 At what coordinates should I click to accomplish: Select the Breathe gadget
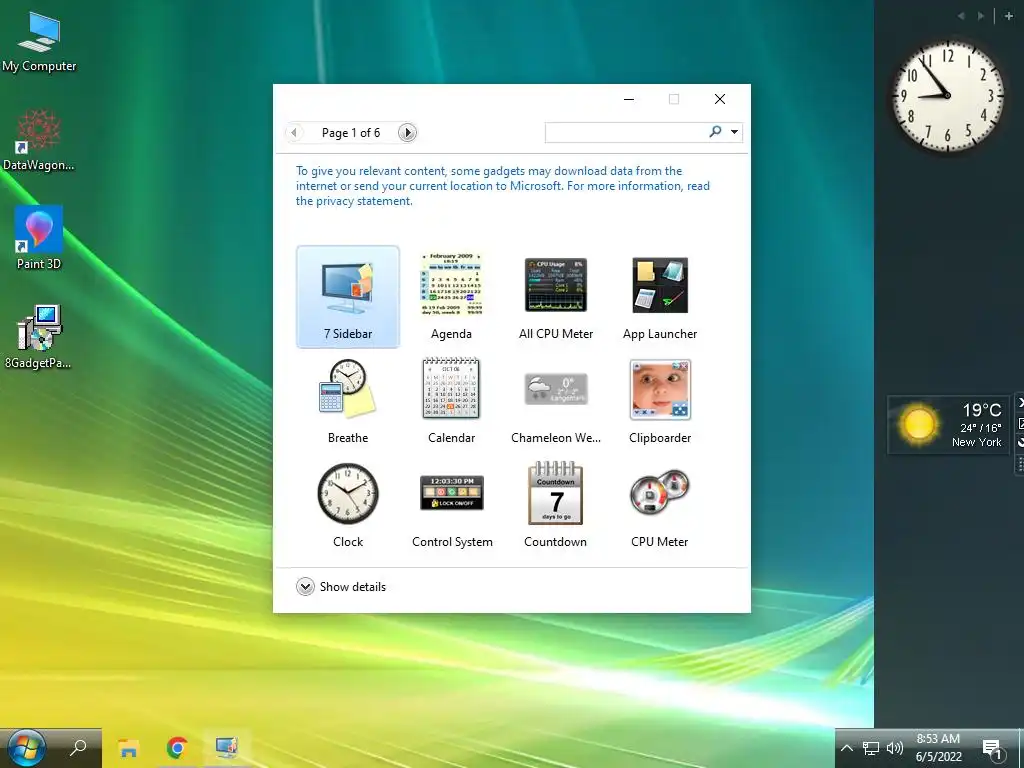(347, 401)
